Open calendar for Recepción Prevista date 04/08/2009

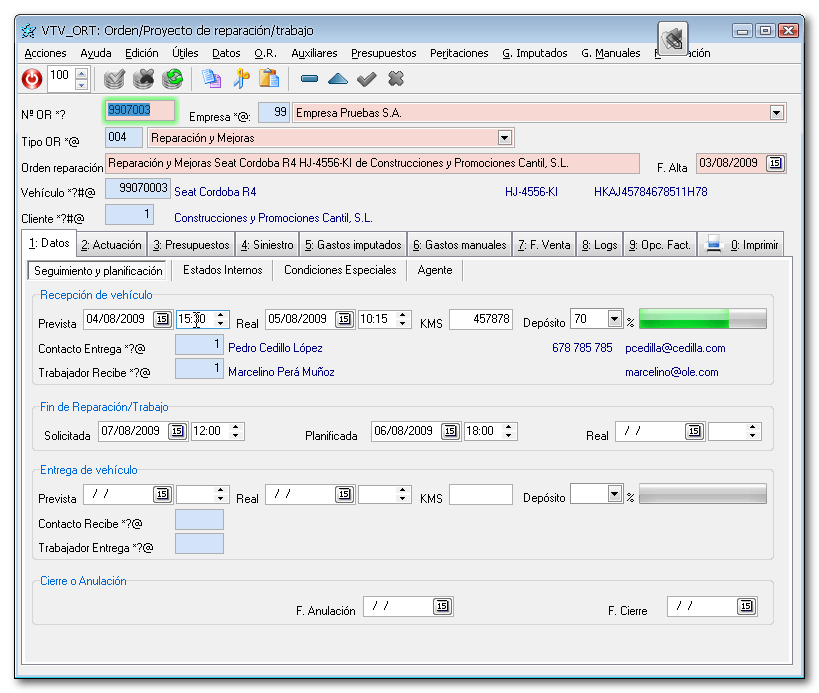coord(162,319)
